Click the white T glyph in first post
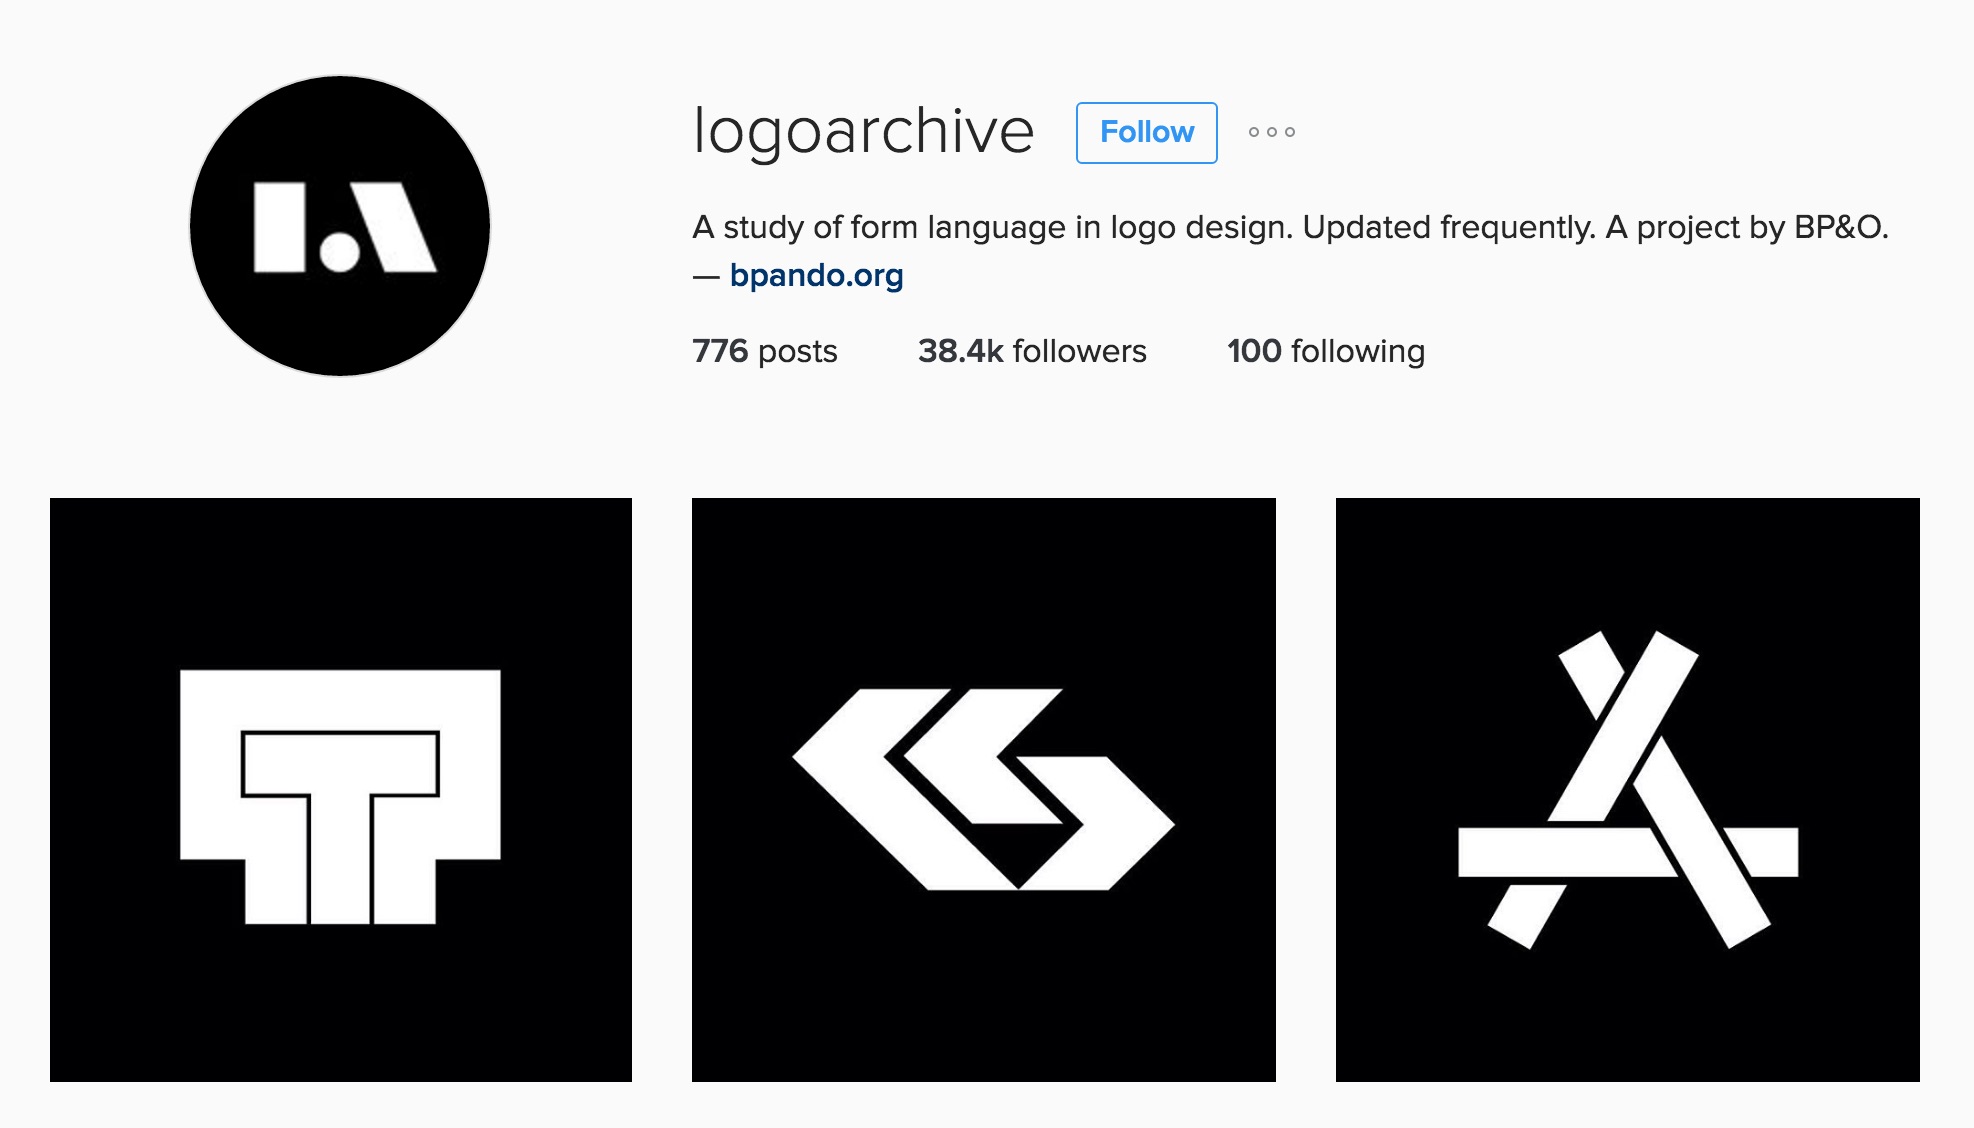 [340, 797]
